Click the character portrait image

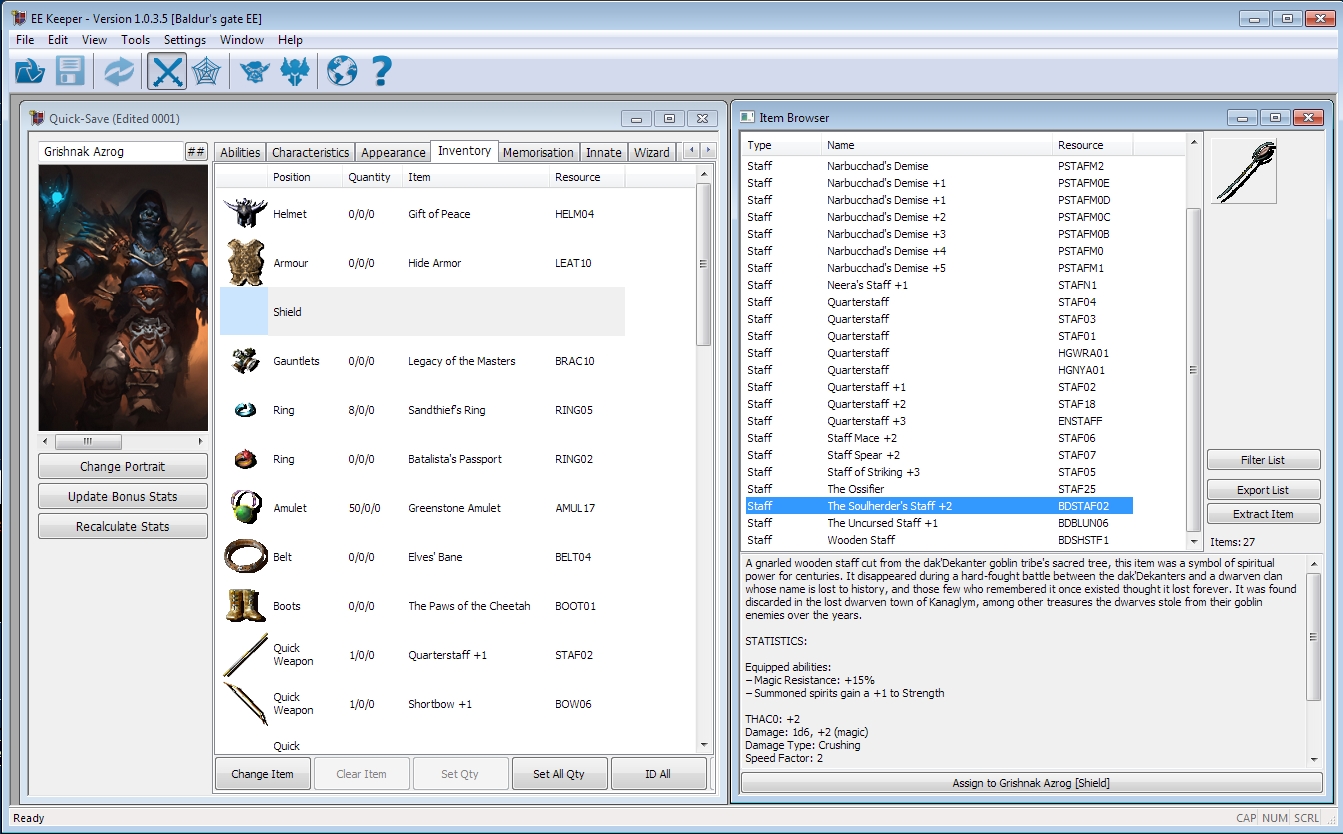123,298
